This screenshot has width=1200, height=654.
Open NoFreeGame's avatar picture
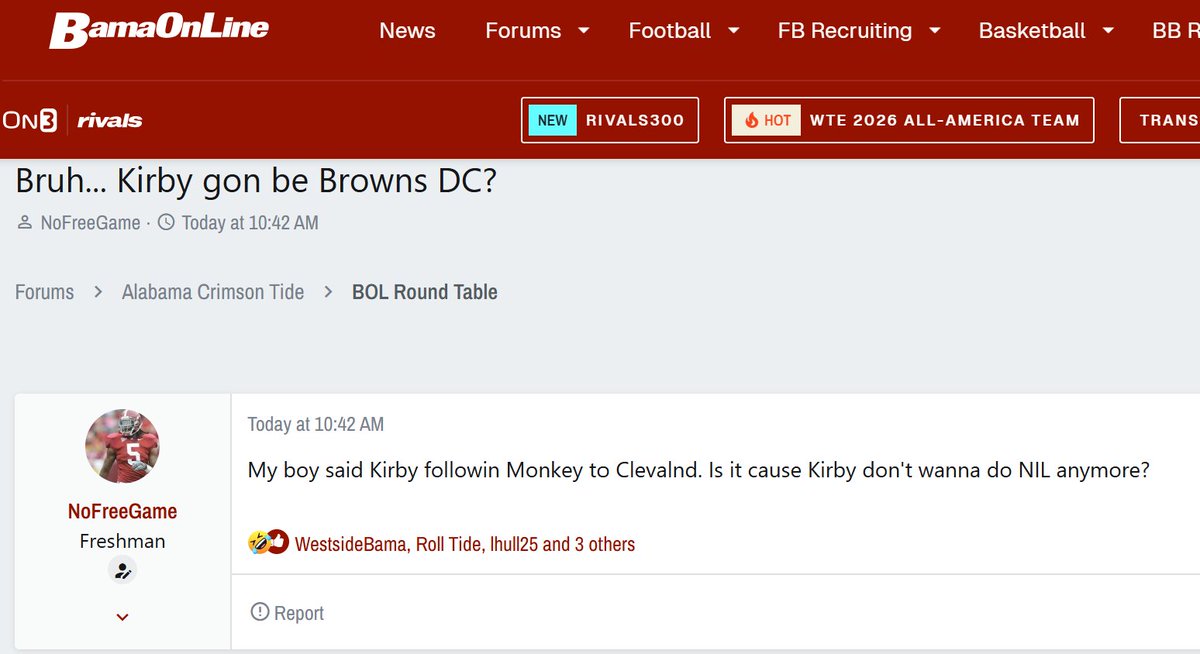(x=122, y=446)
